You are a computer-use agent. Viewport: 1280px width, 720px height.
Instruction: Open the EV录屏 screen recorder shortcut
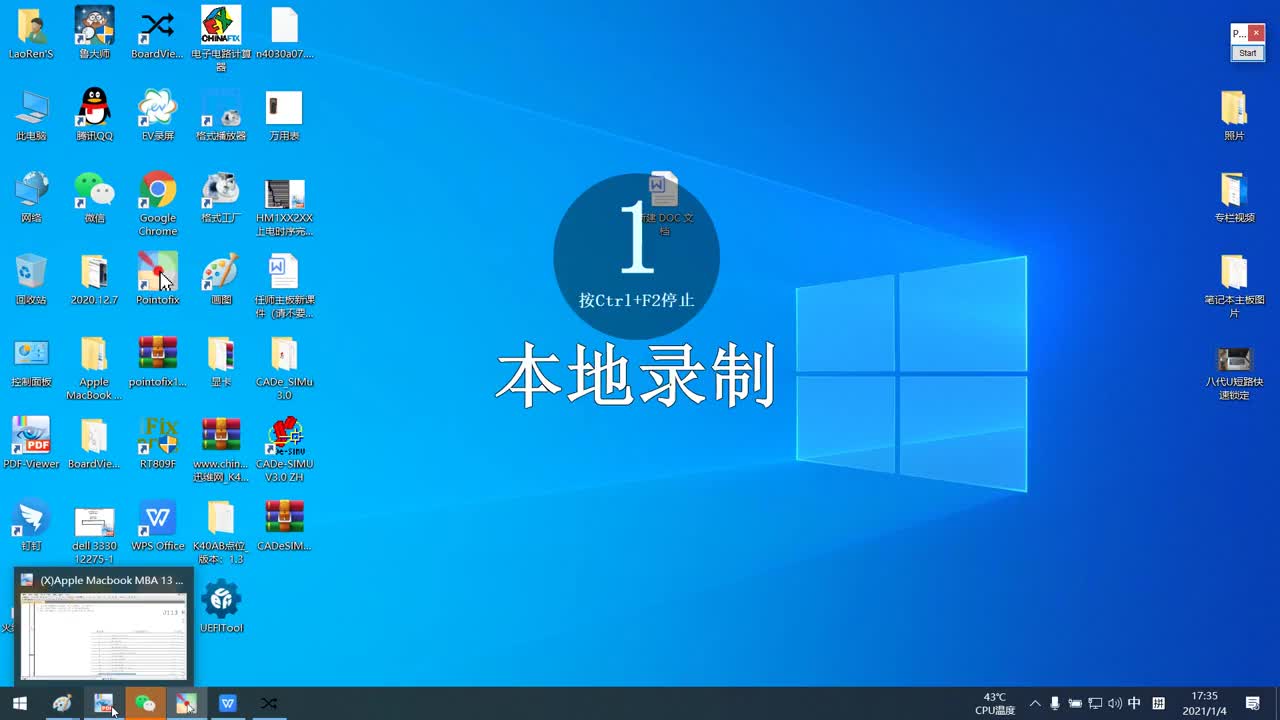pyautogui.click(x=157, y=115)
